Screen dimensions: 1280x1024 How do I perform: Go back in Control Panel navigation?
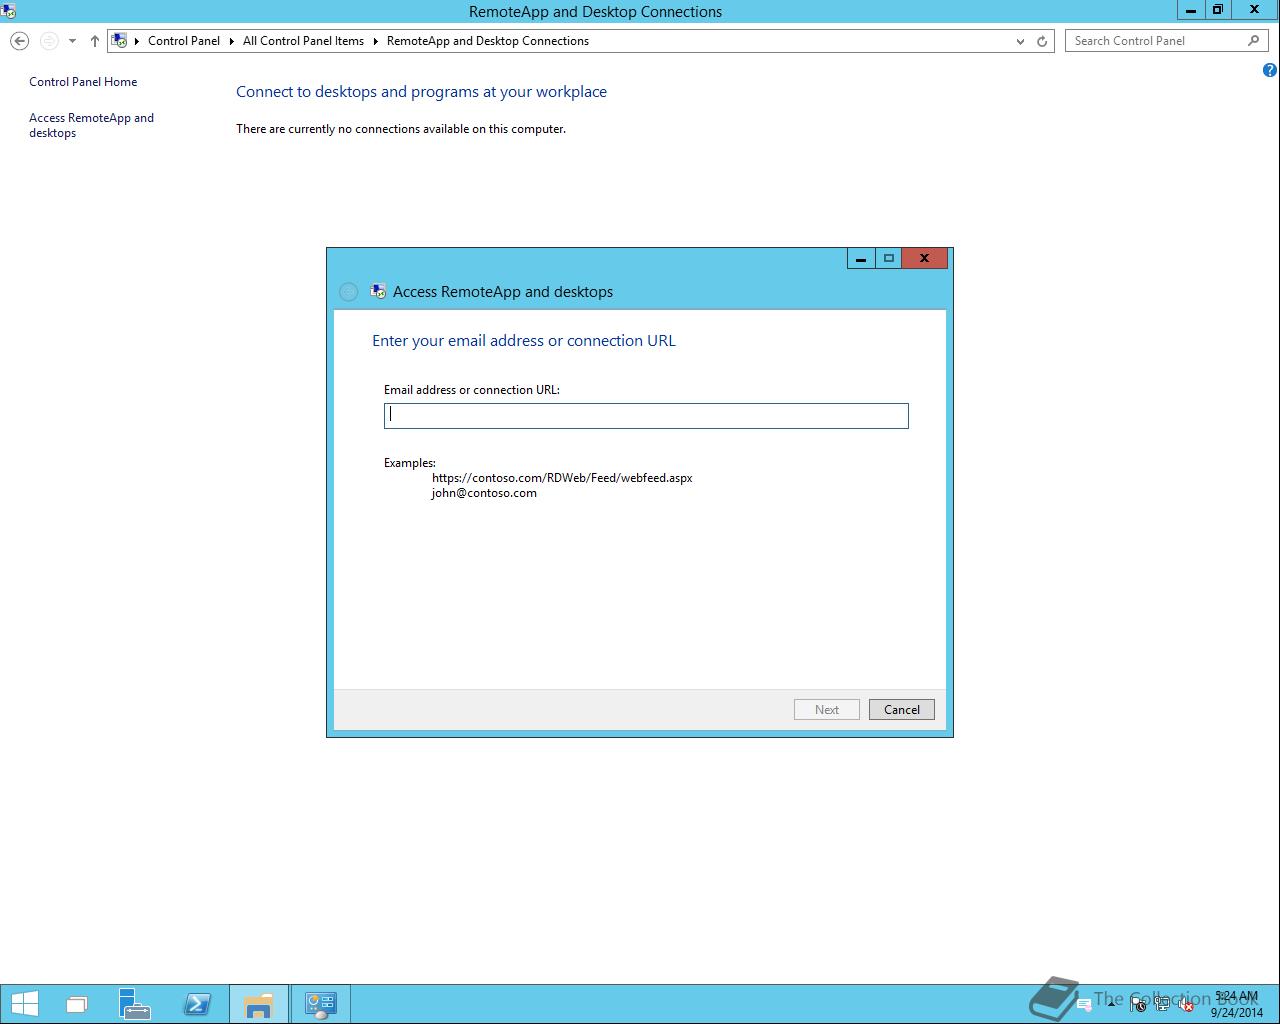19,41
